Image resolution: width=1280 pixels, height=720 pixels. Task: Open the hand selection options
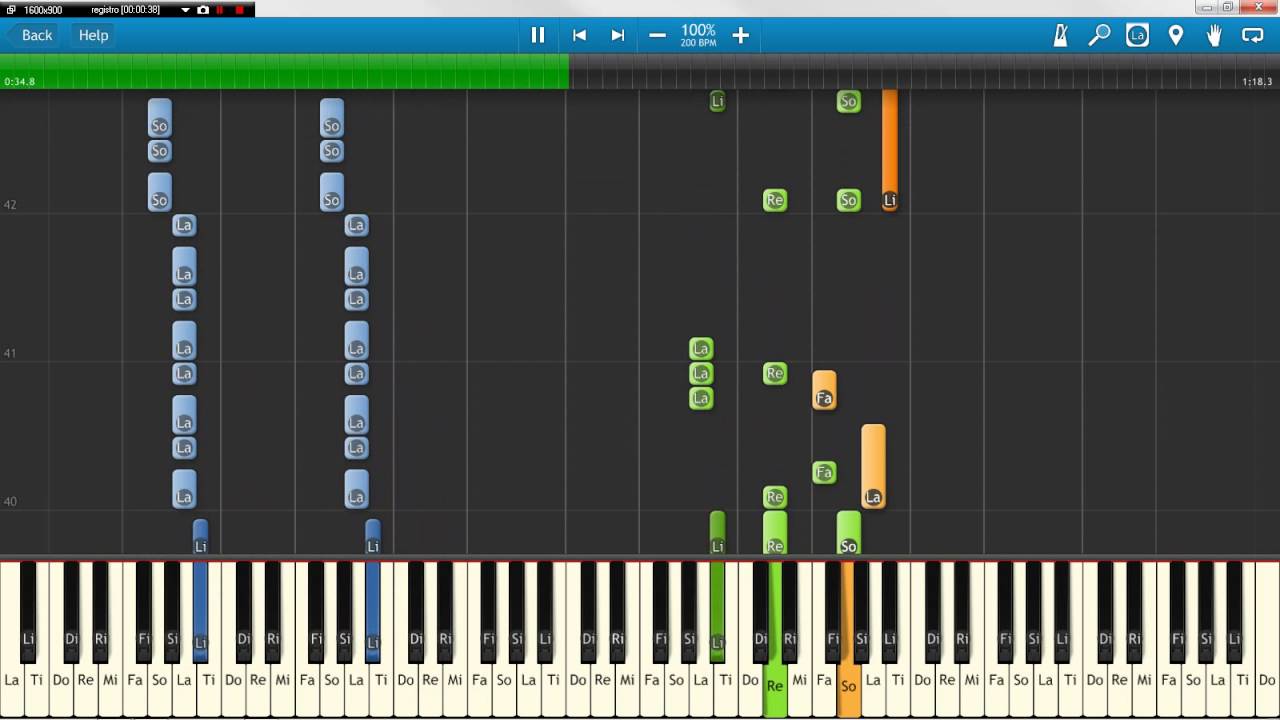(x=1214, y=35)
